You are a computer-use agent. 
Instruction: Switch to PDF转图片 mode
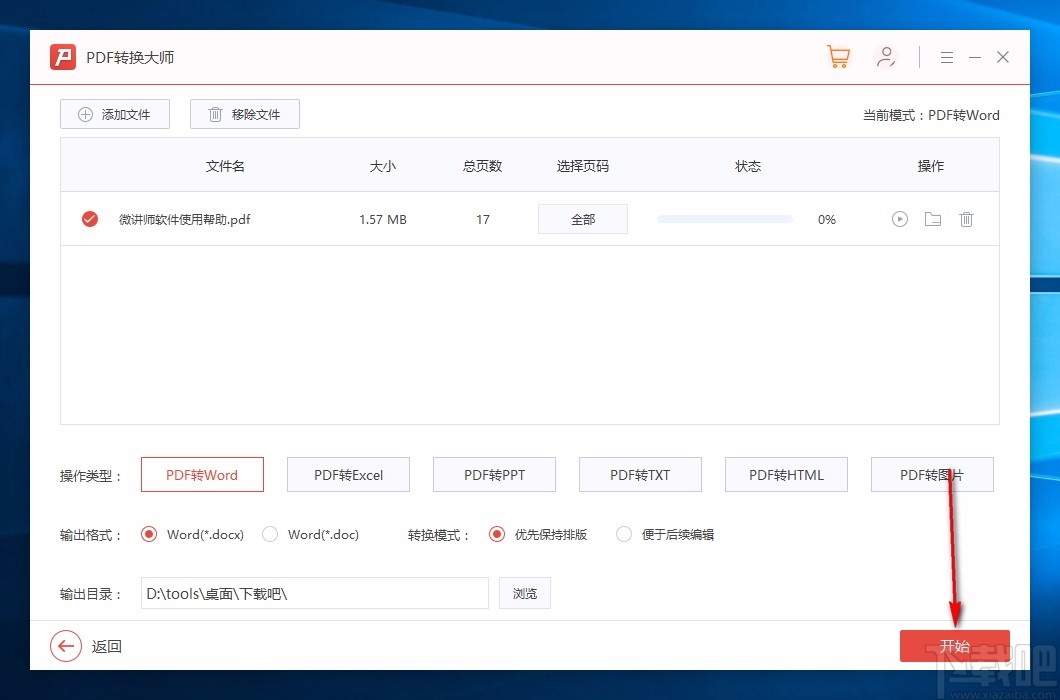pyautogui.click(x=932, y=474)
